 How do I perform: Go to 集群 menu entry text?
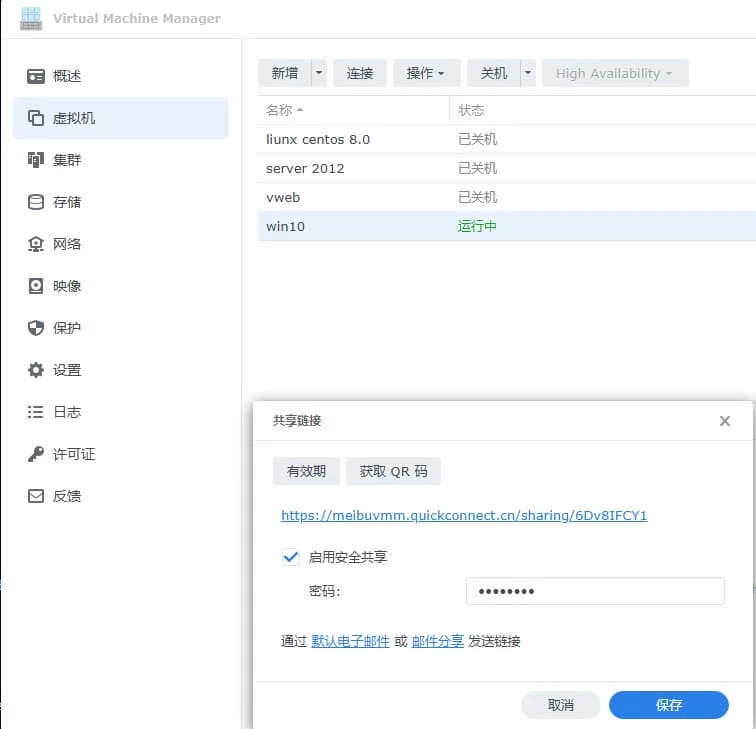[67, 160]
